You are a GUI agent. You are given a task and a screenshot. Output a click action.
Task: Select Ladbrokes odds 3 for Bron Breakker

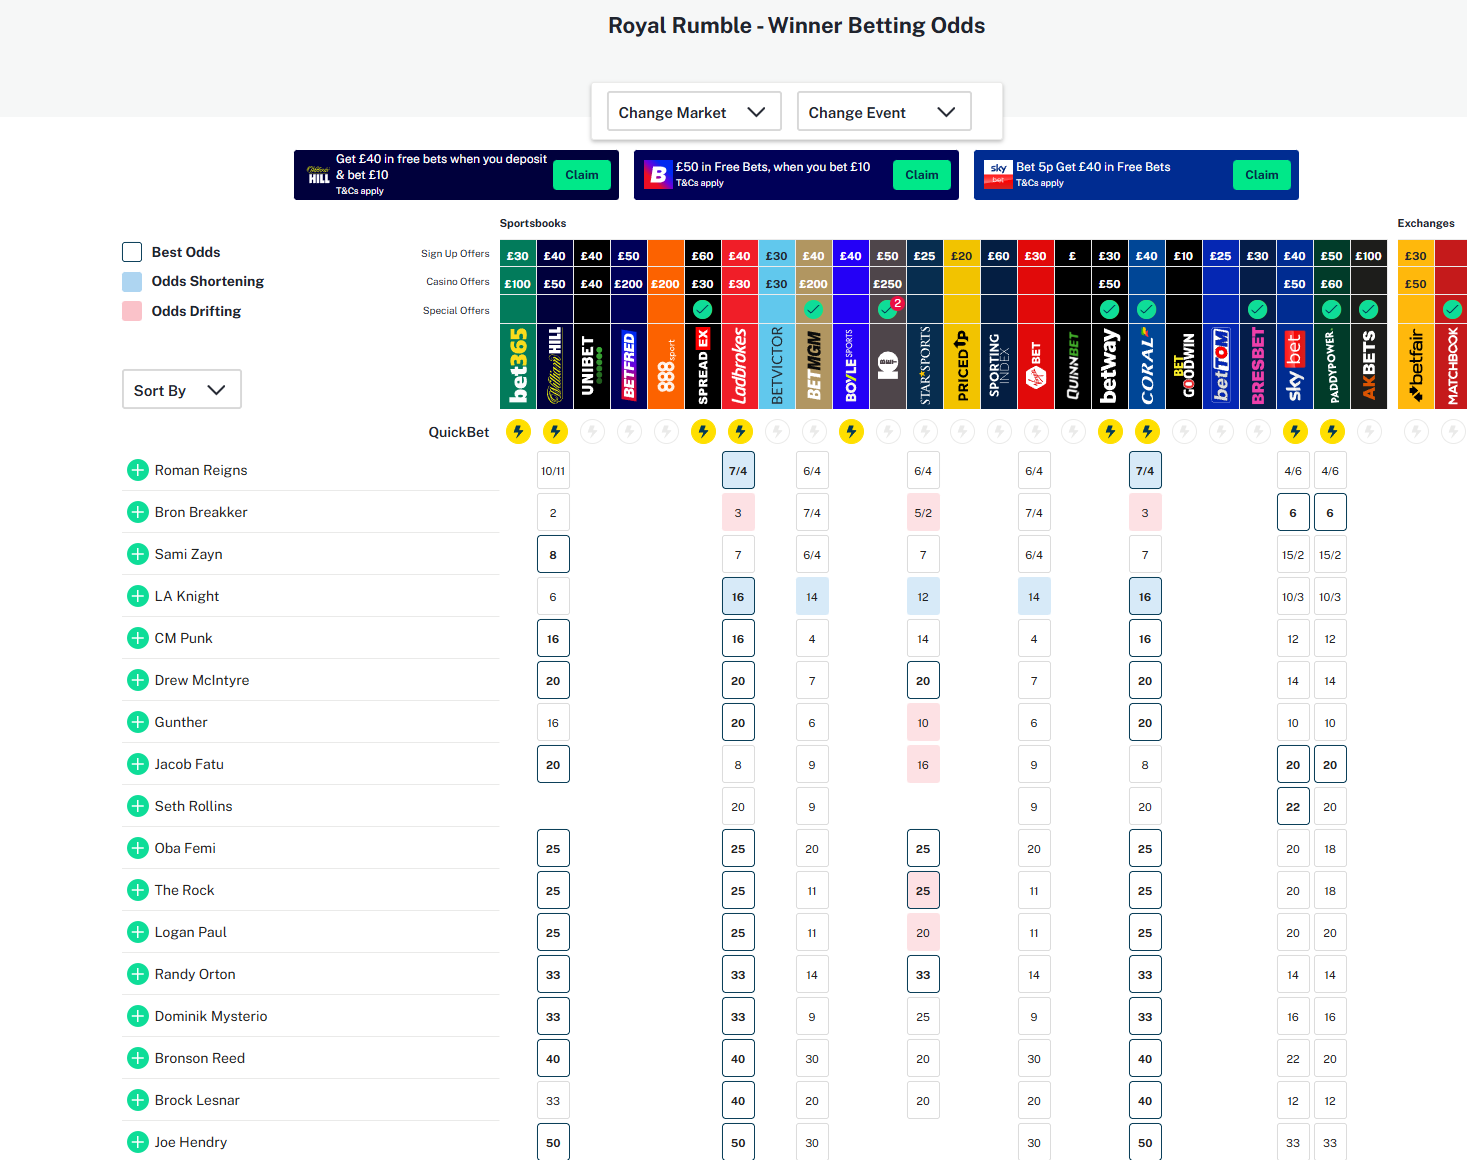[738, 513]
